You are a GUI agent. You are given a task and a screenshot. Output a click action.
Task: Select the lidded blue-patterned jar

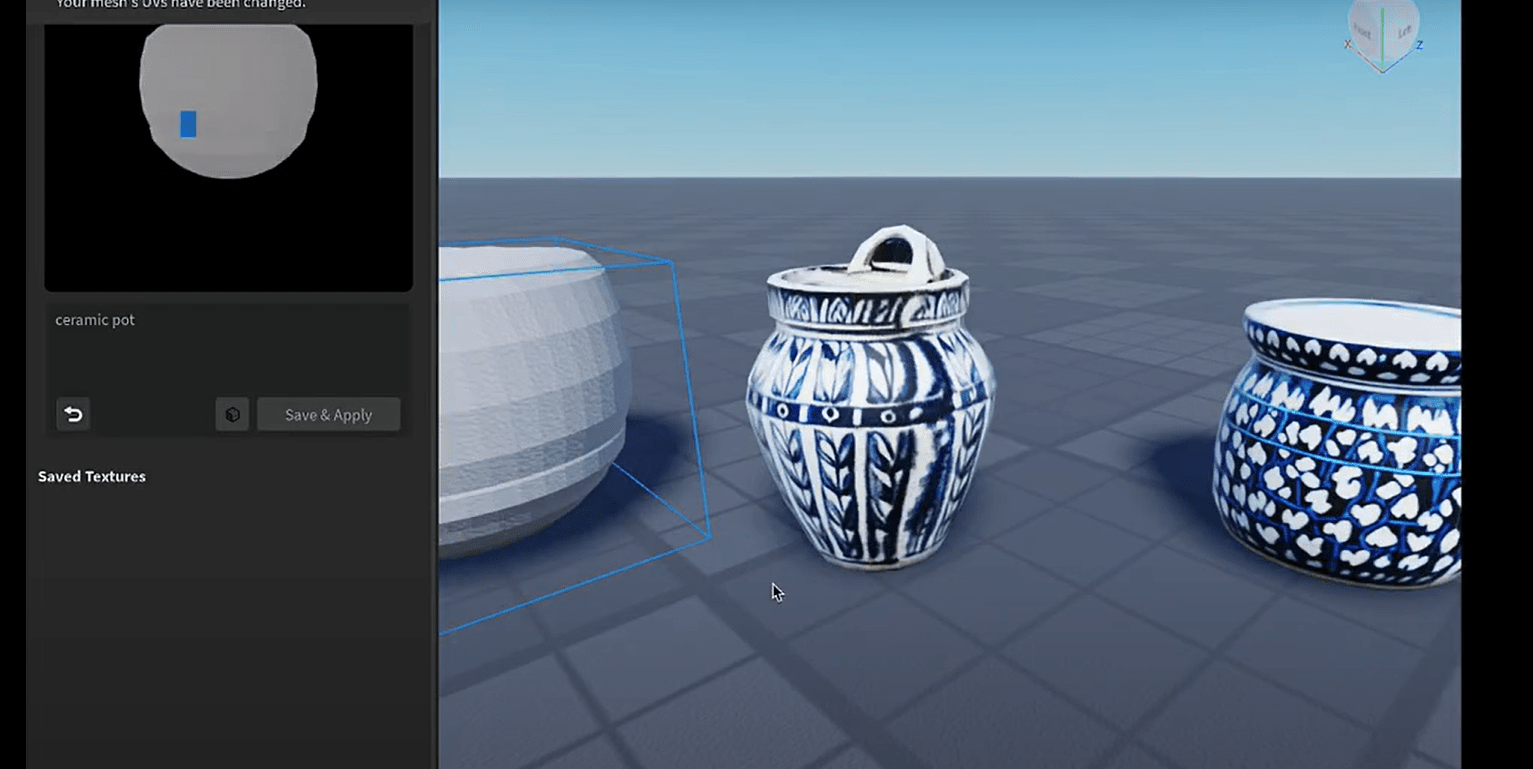click(x=865, y=420)
